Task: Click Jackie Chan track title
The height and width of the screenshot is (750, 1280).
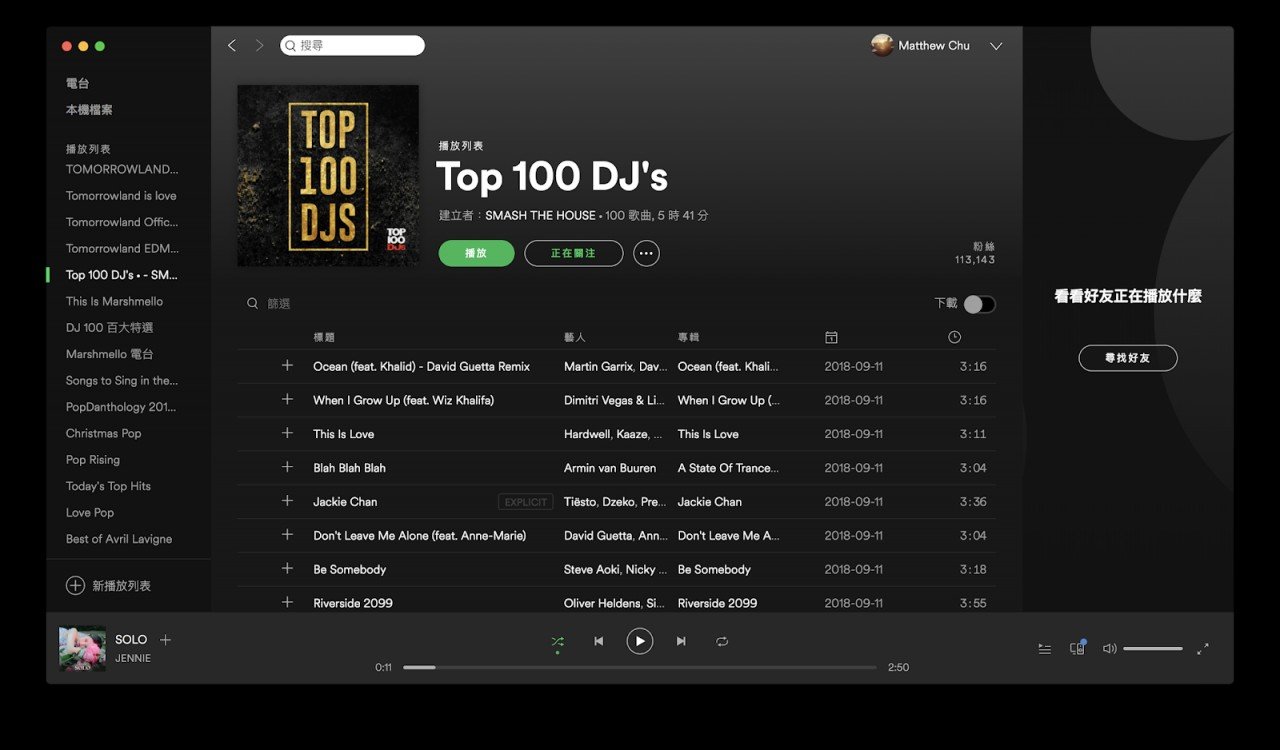Action: 345,502
